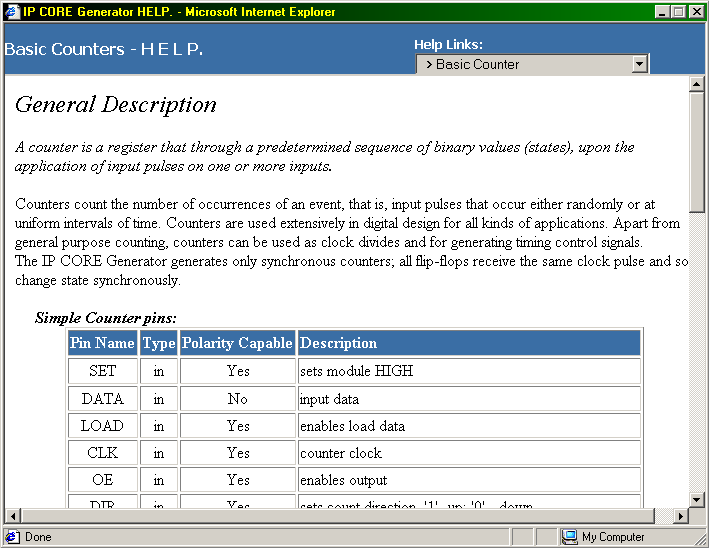Click the 'in' type cell in LOAD row

click(159, 426)
